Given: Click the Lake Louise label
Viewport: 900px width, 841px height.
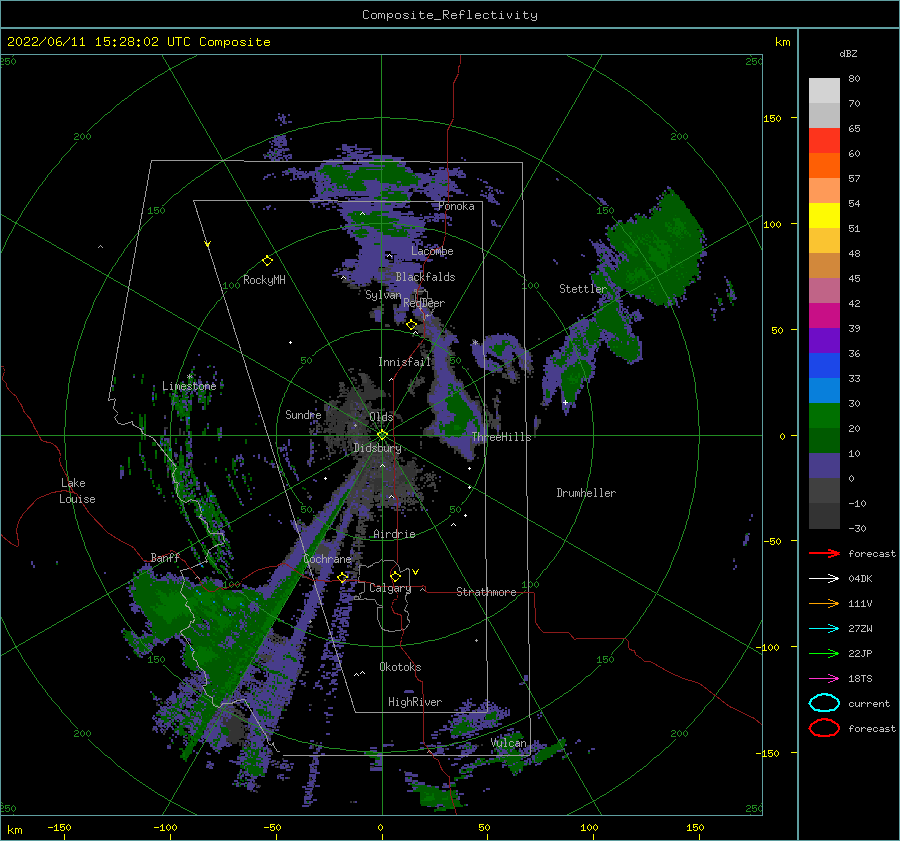Looking at the screenshot, I should [77, 491].
